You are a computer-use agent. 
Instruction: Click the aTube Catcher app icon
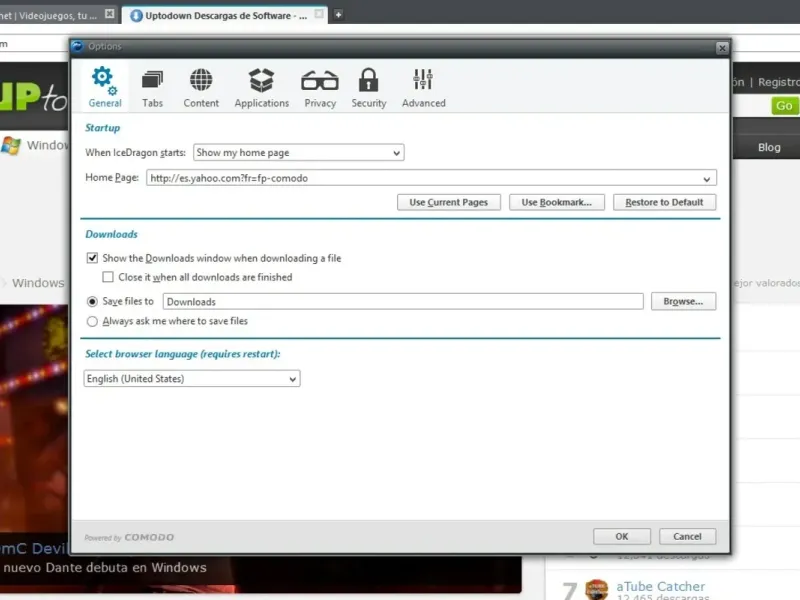pos(596,589)
